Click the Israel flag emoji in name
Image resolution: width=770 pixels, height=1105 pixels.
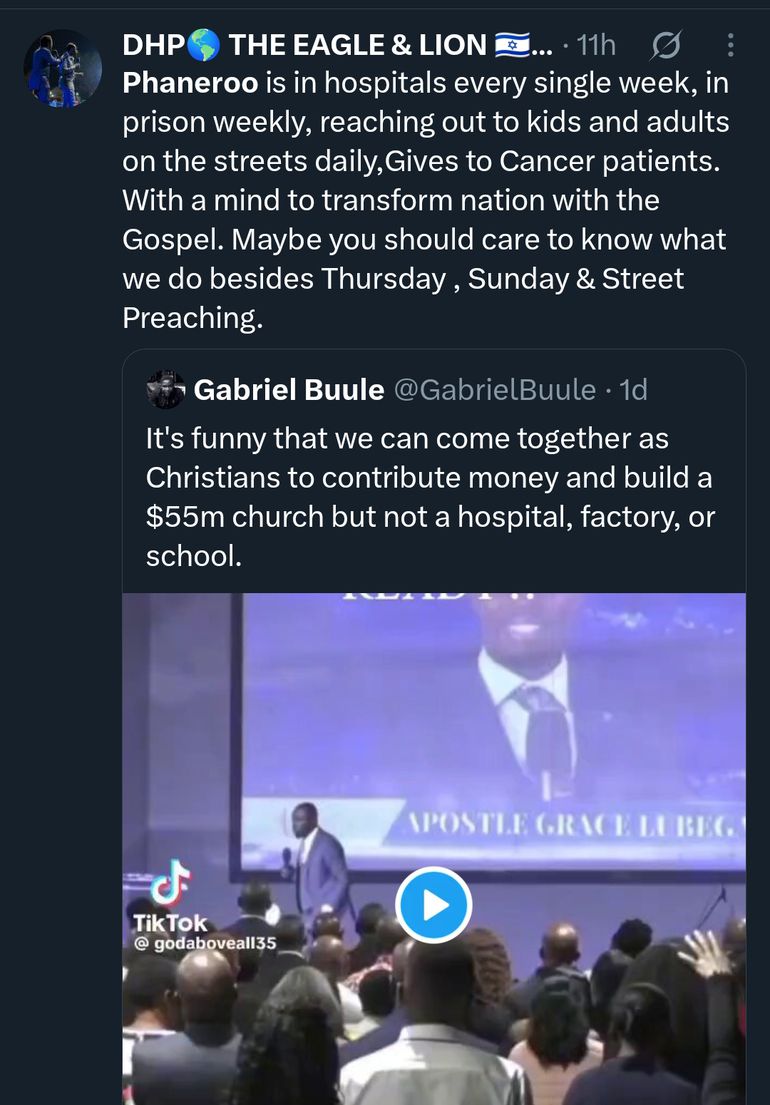coord(511,45)
